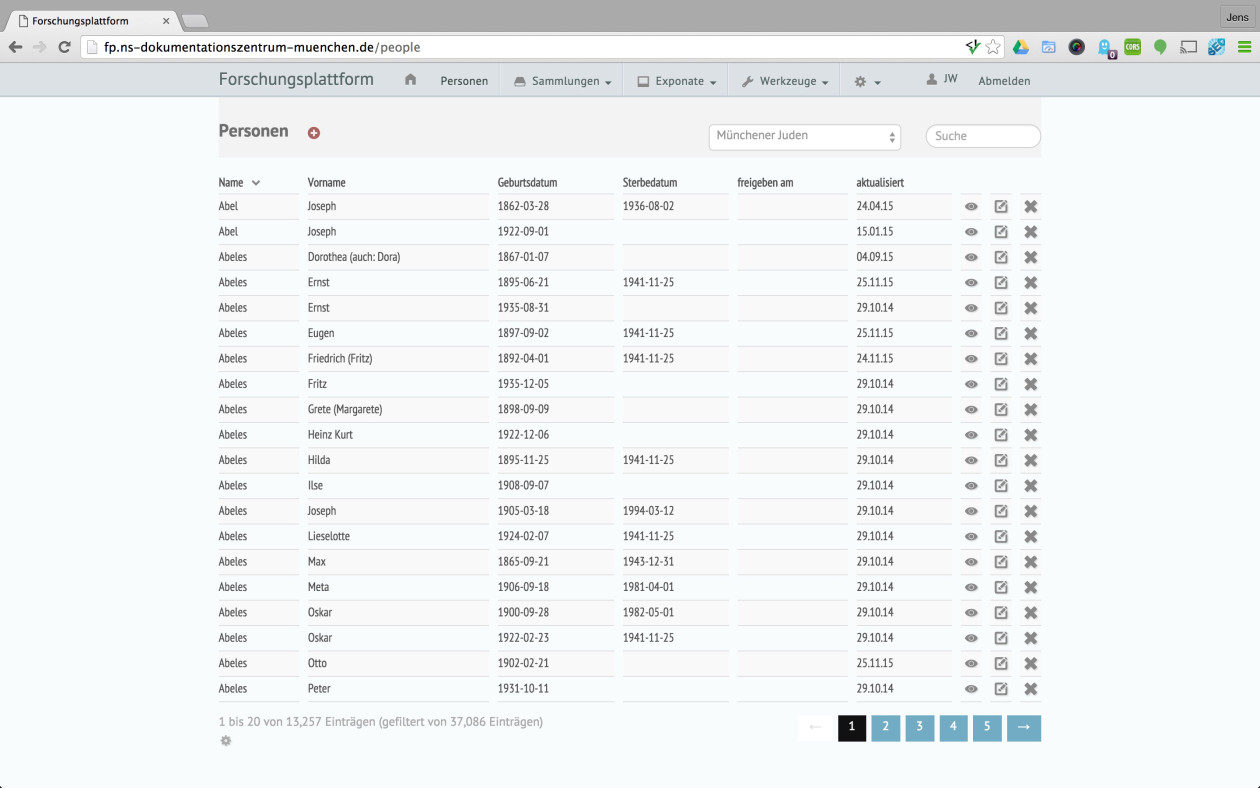Go to the next page arrow
Image resolution: width=1260 pixels, height=788 pixels.
[x=1024, y=727]
